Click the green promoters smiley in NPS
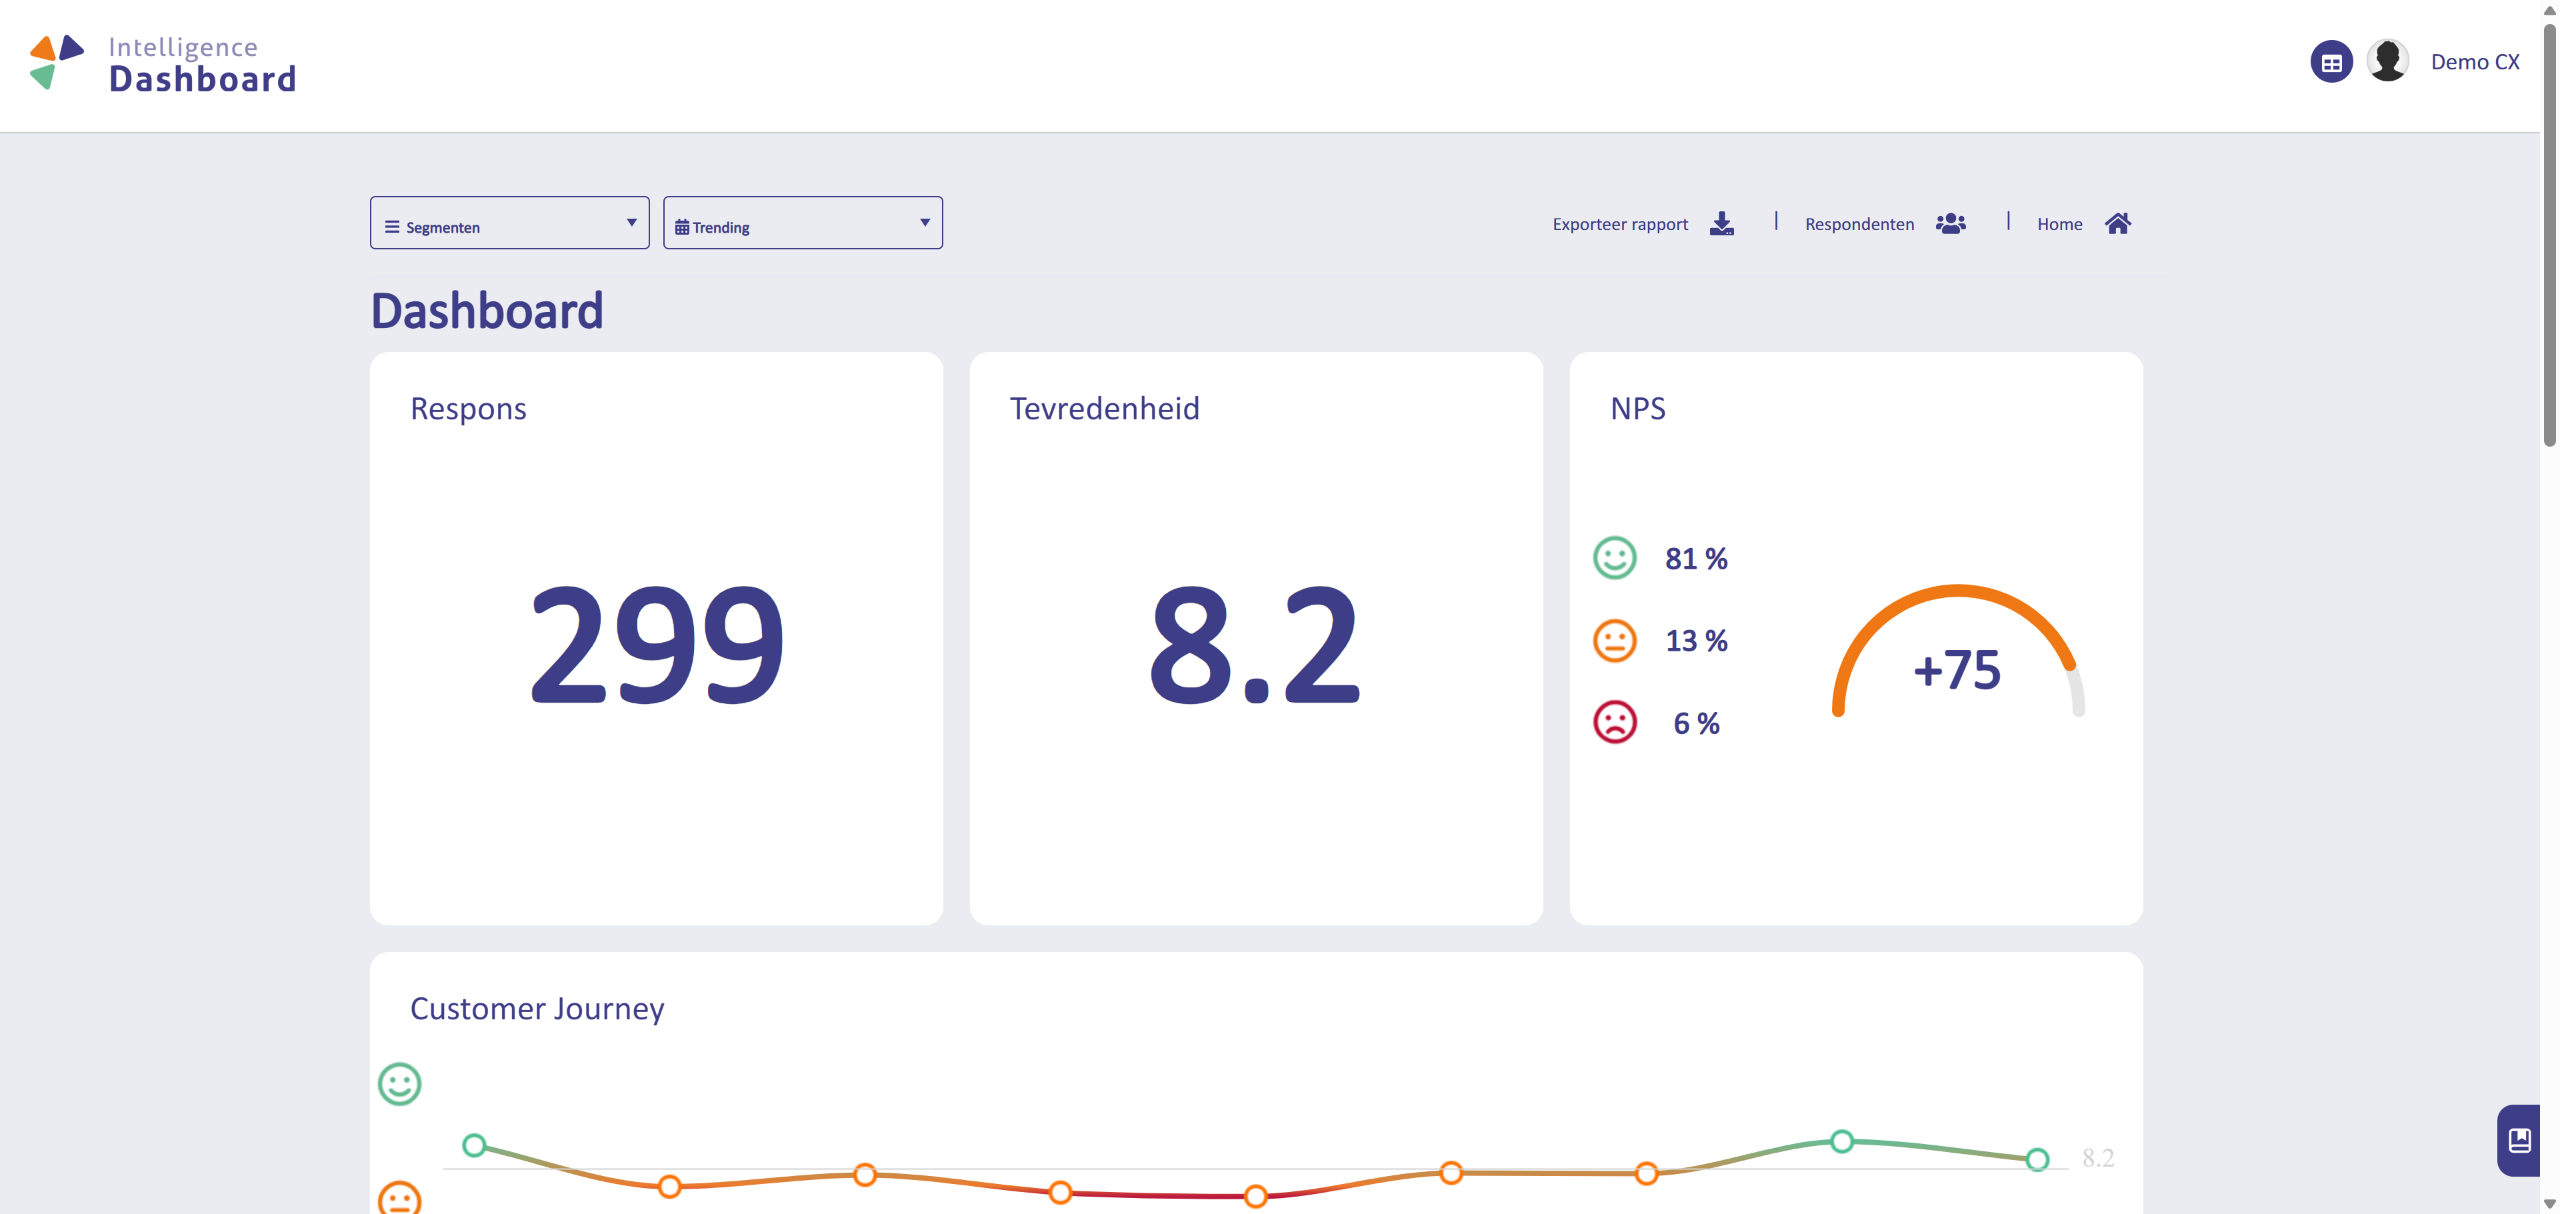2560x1214 pixels. [1614, 558]
